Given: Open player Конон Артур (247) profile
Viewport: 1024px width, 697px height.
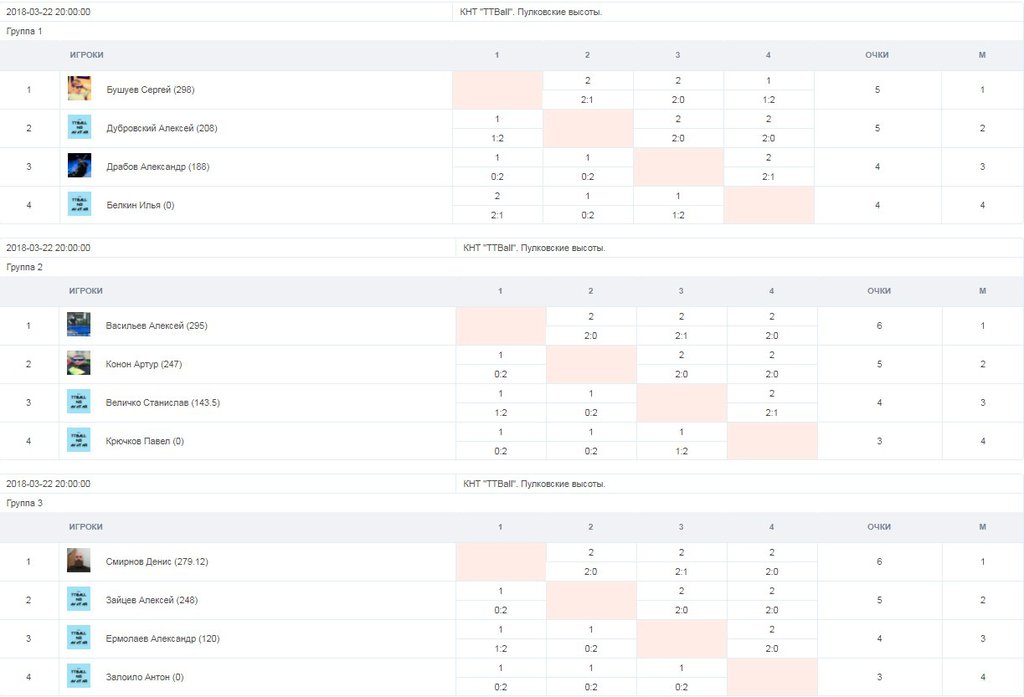Looking at the screenshot, I should point(143,364).
